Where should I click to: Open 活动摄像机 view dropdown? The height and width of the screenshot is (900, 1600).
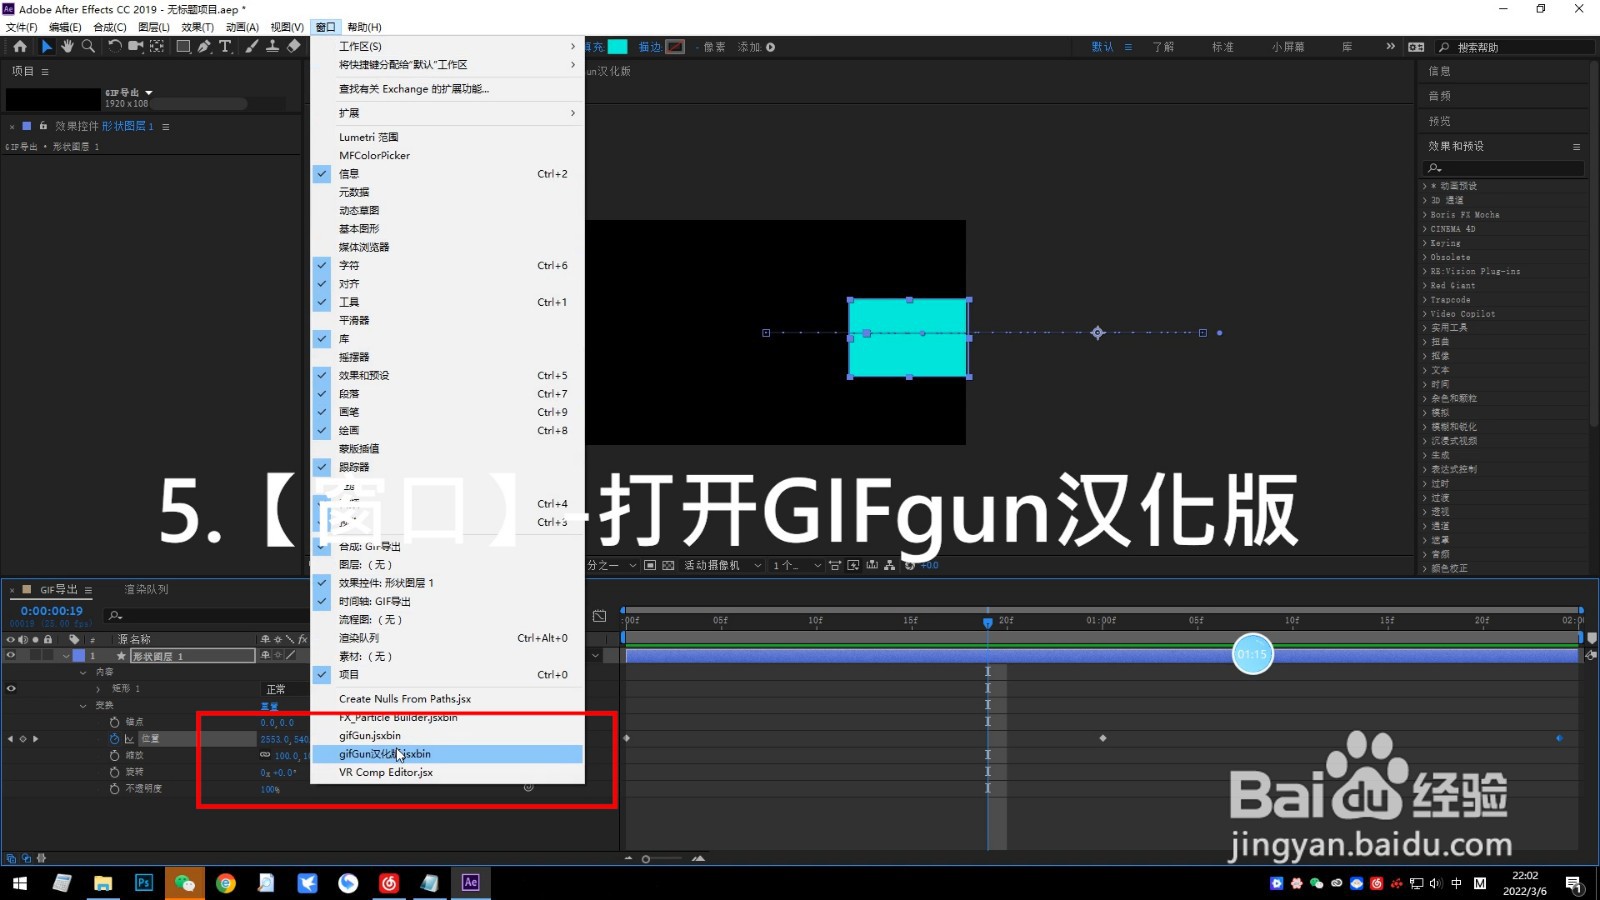click(722, 565)
